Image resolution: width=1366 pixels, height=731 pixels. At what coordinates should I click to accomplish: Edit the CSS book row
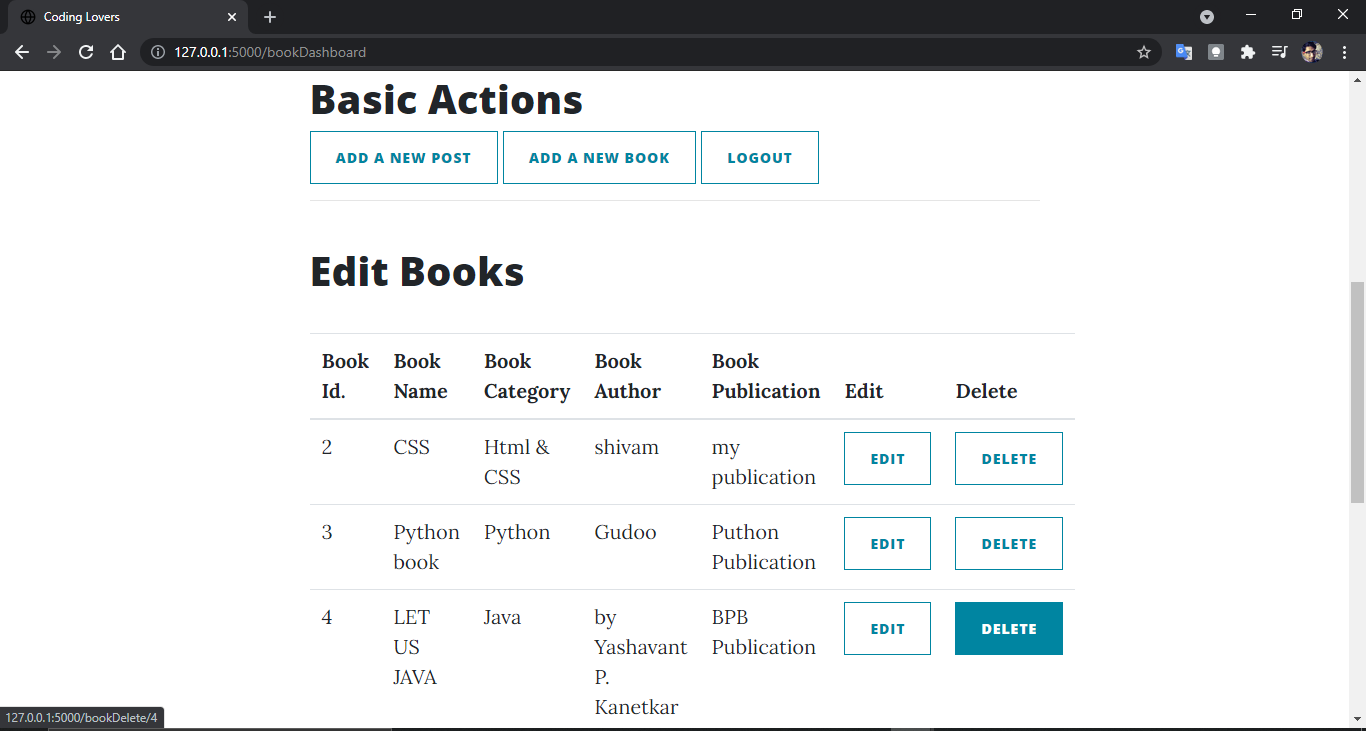tap(887, 459)
